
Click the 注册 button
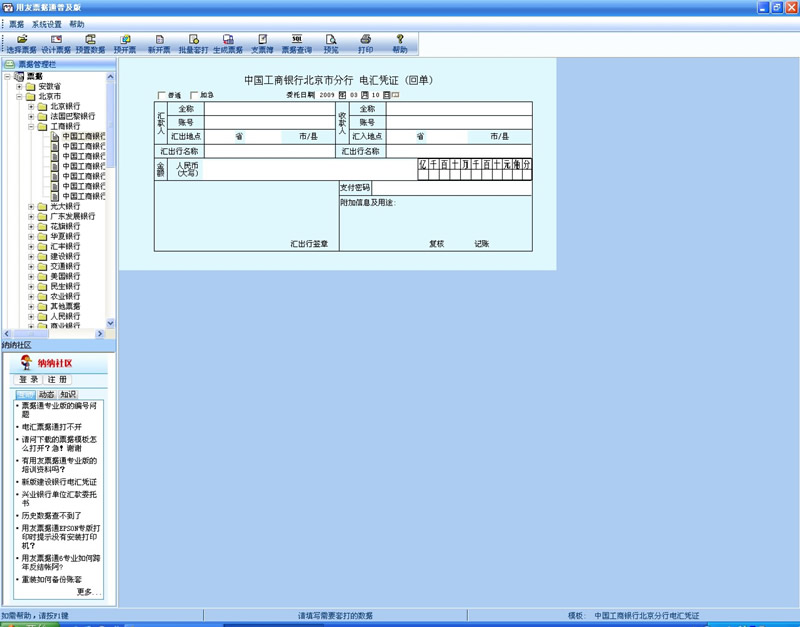57,380
